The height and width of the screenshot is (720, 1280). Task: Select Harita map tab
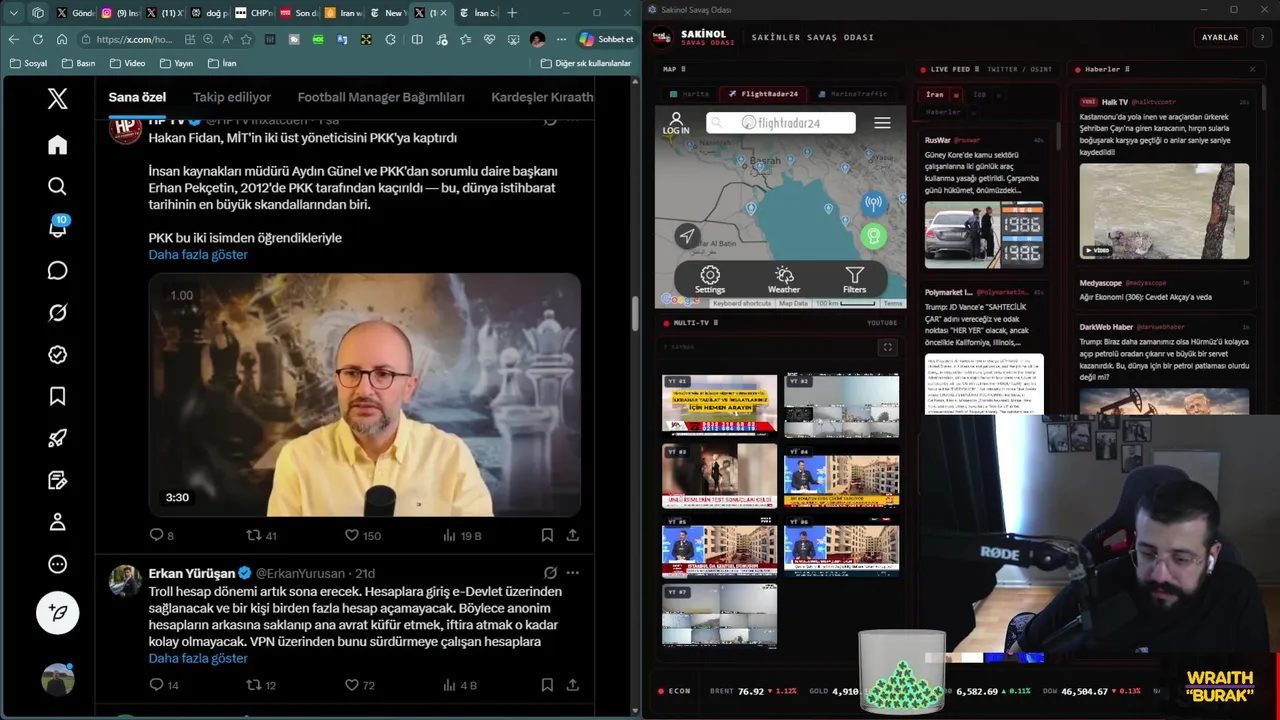(x=692, y=94)
